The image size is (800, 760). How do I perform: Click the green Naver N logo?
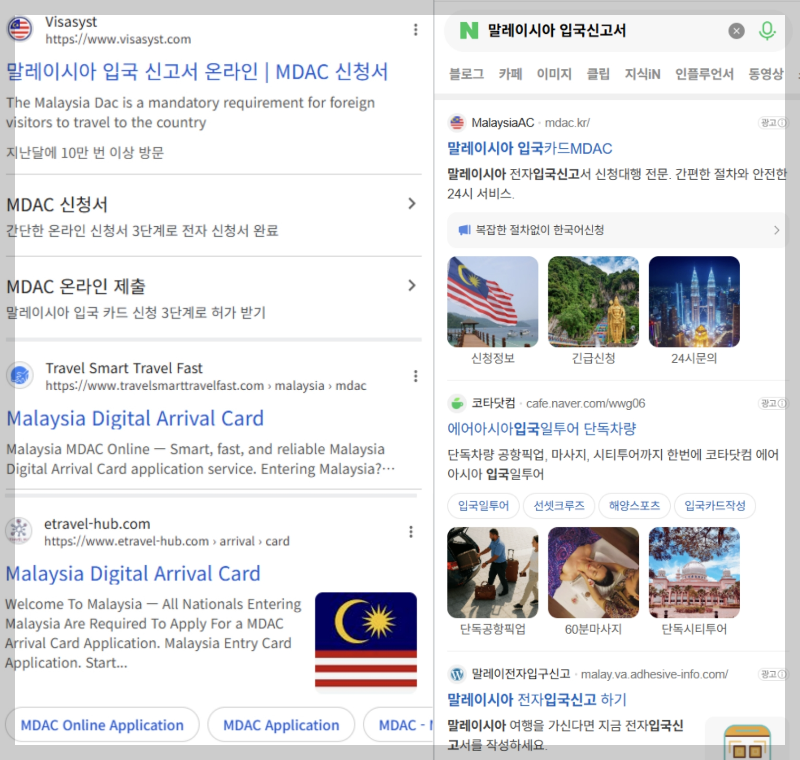coord(469,31)
